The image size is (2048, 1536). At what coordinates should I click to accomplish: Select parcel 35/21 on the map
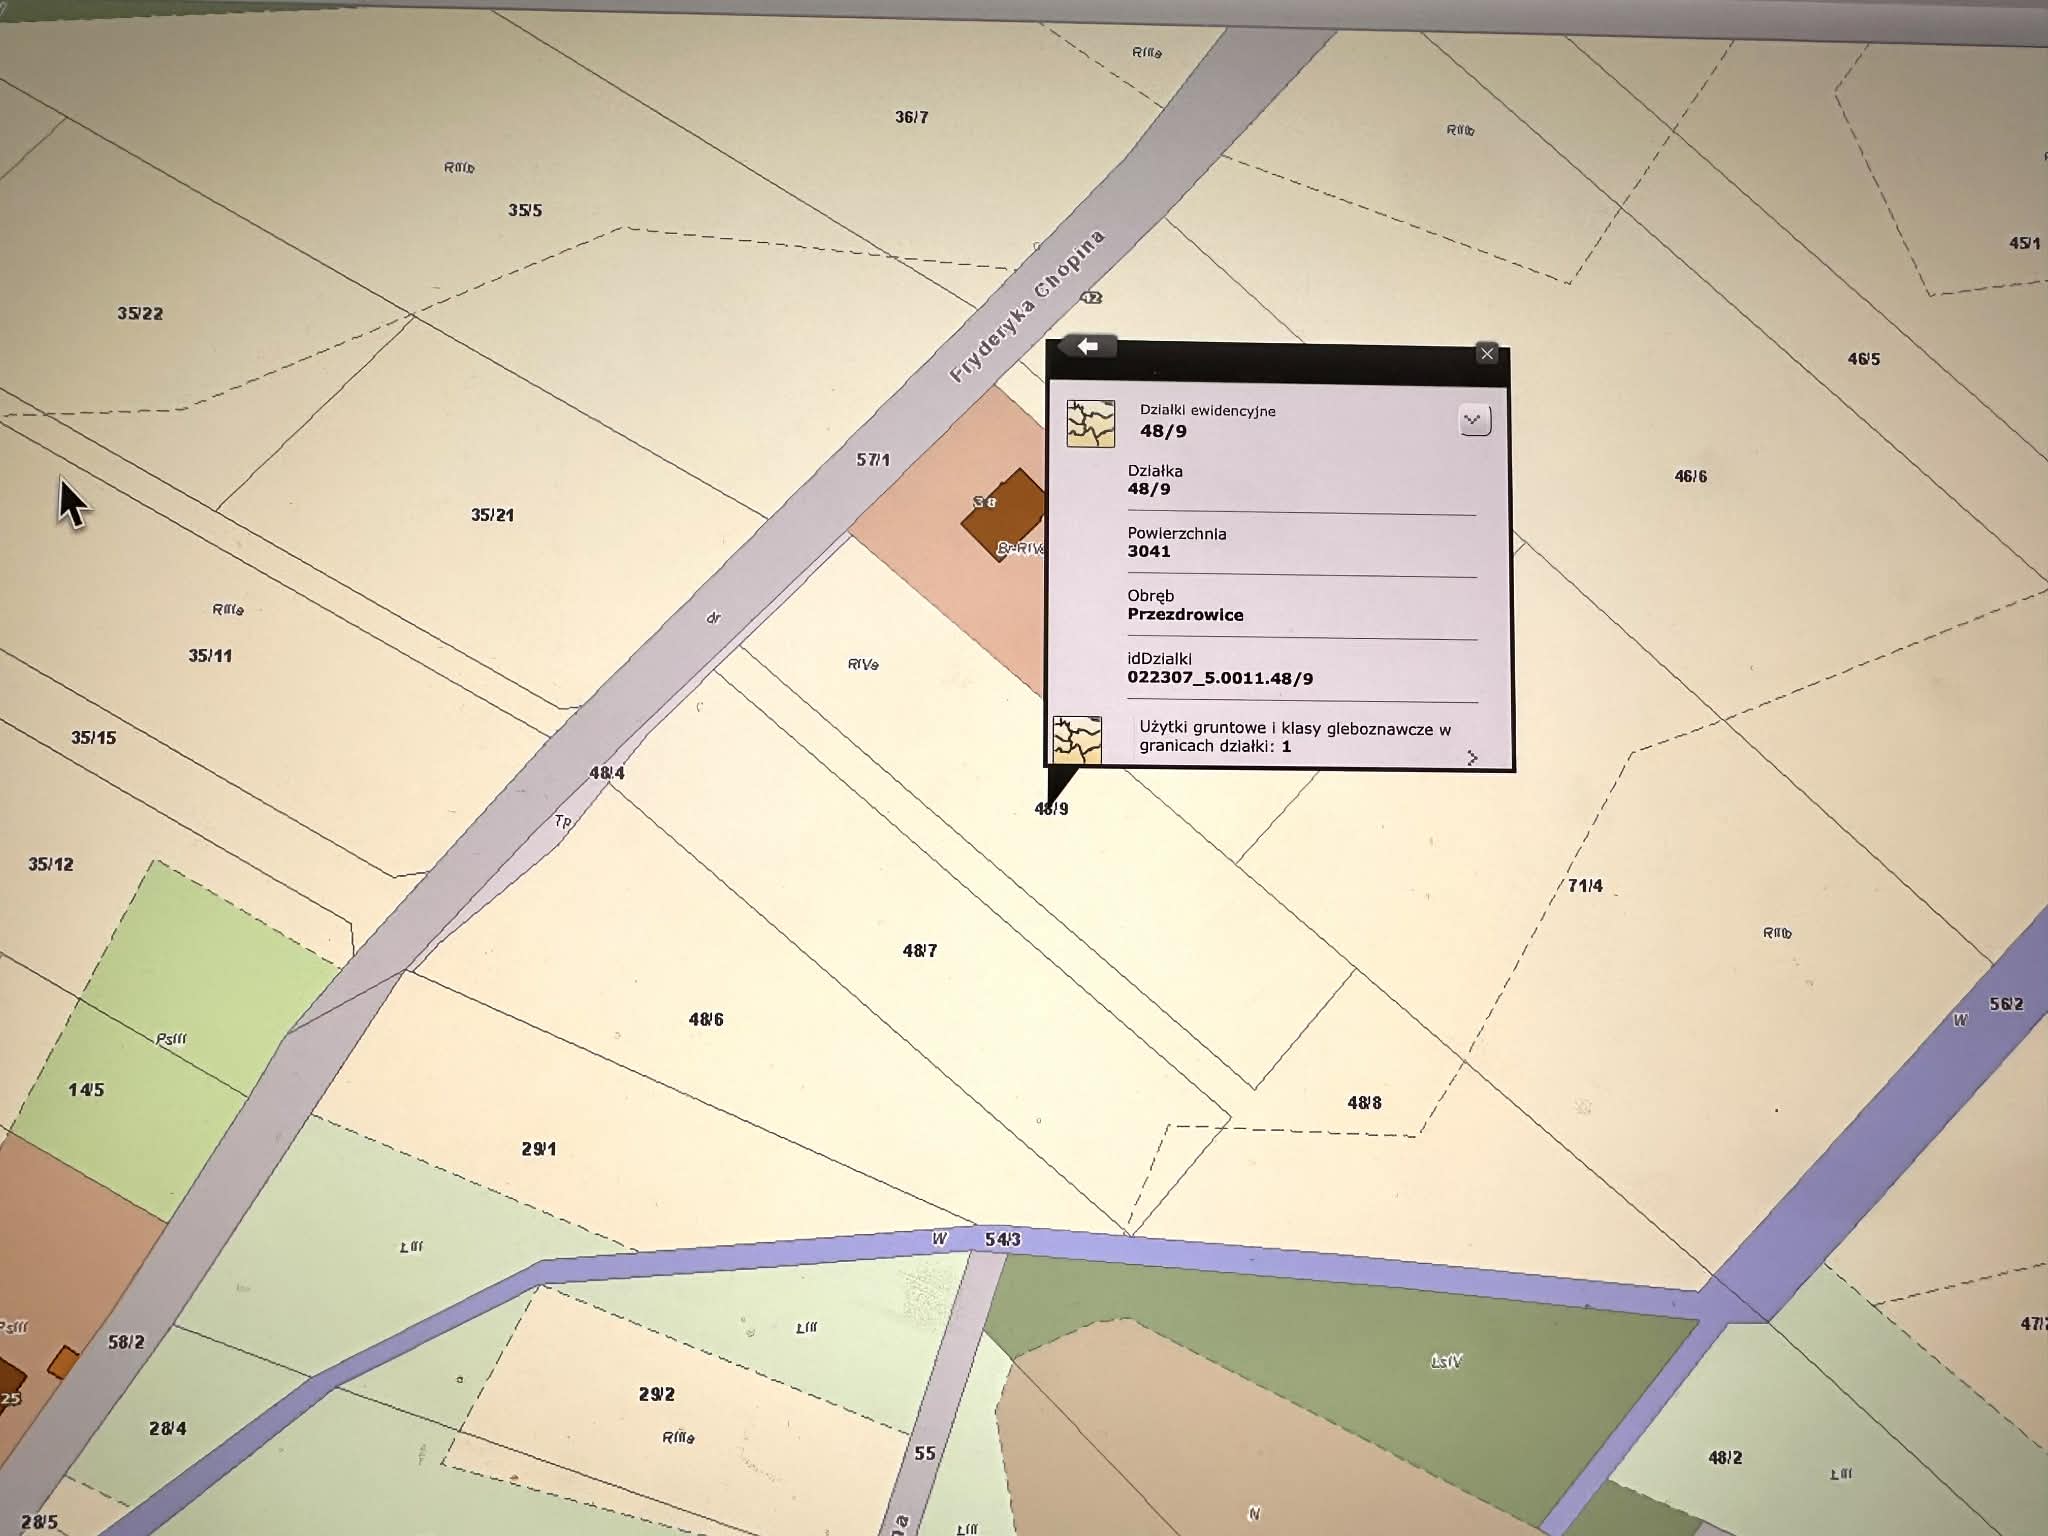pyautogui.click(x=491, y=515)
